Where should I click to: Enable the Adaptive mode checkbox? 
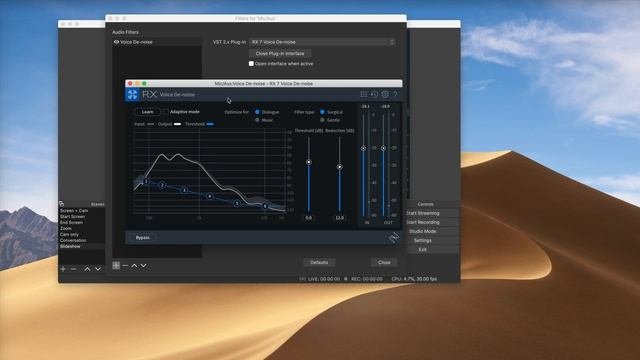pyautogui.click(x=166, y=112)
